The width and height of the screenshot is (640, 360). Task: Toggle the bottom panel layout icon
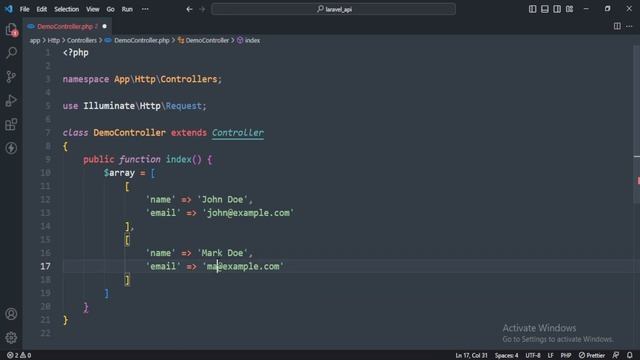[x=544, y=9]
